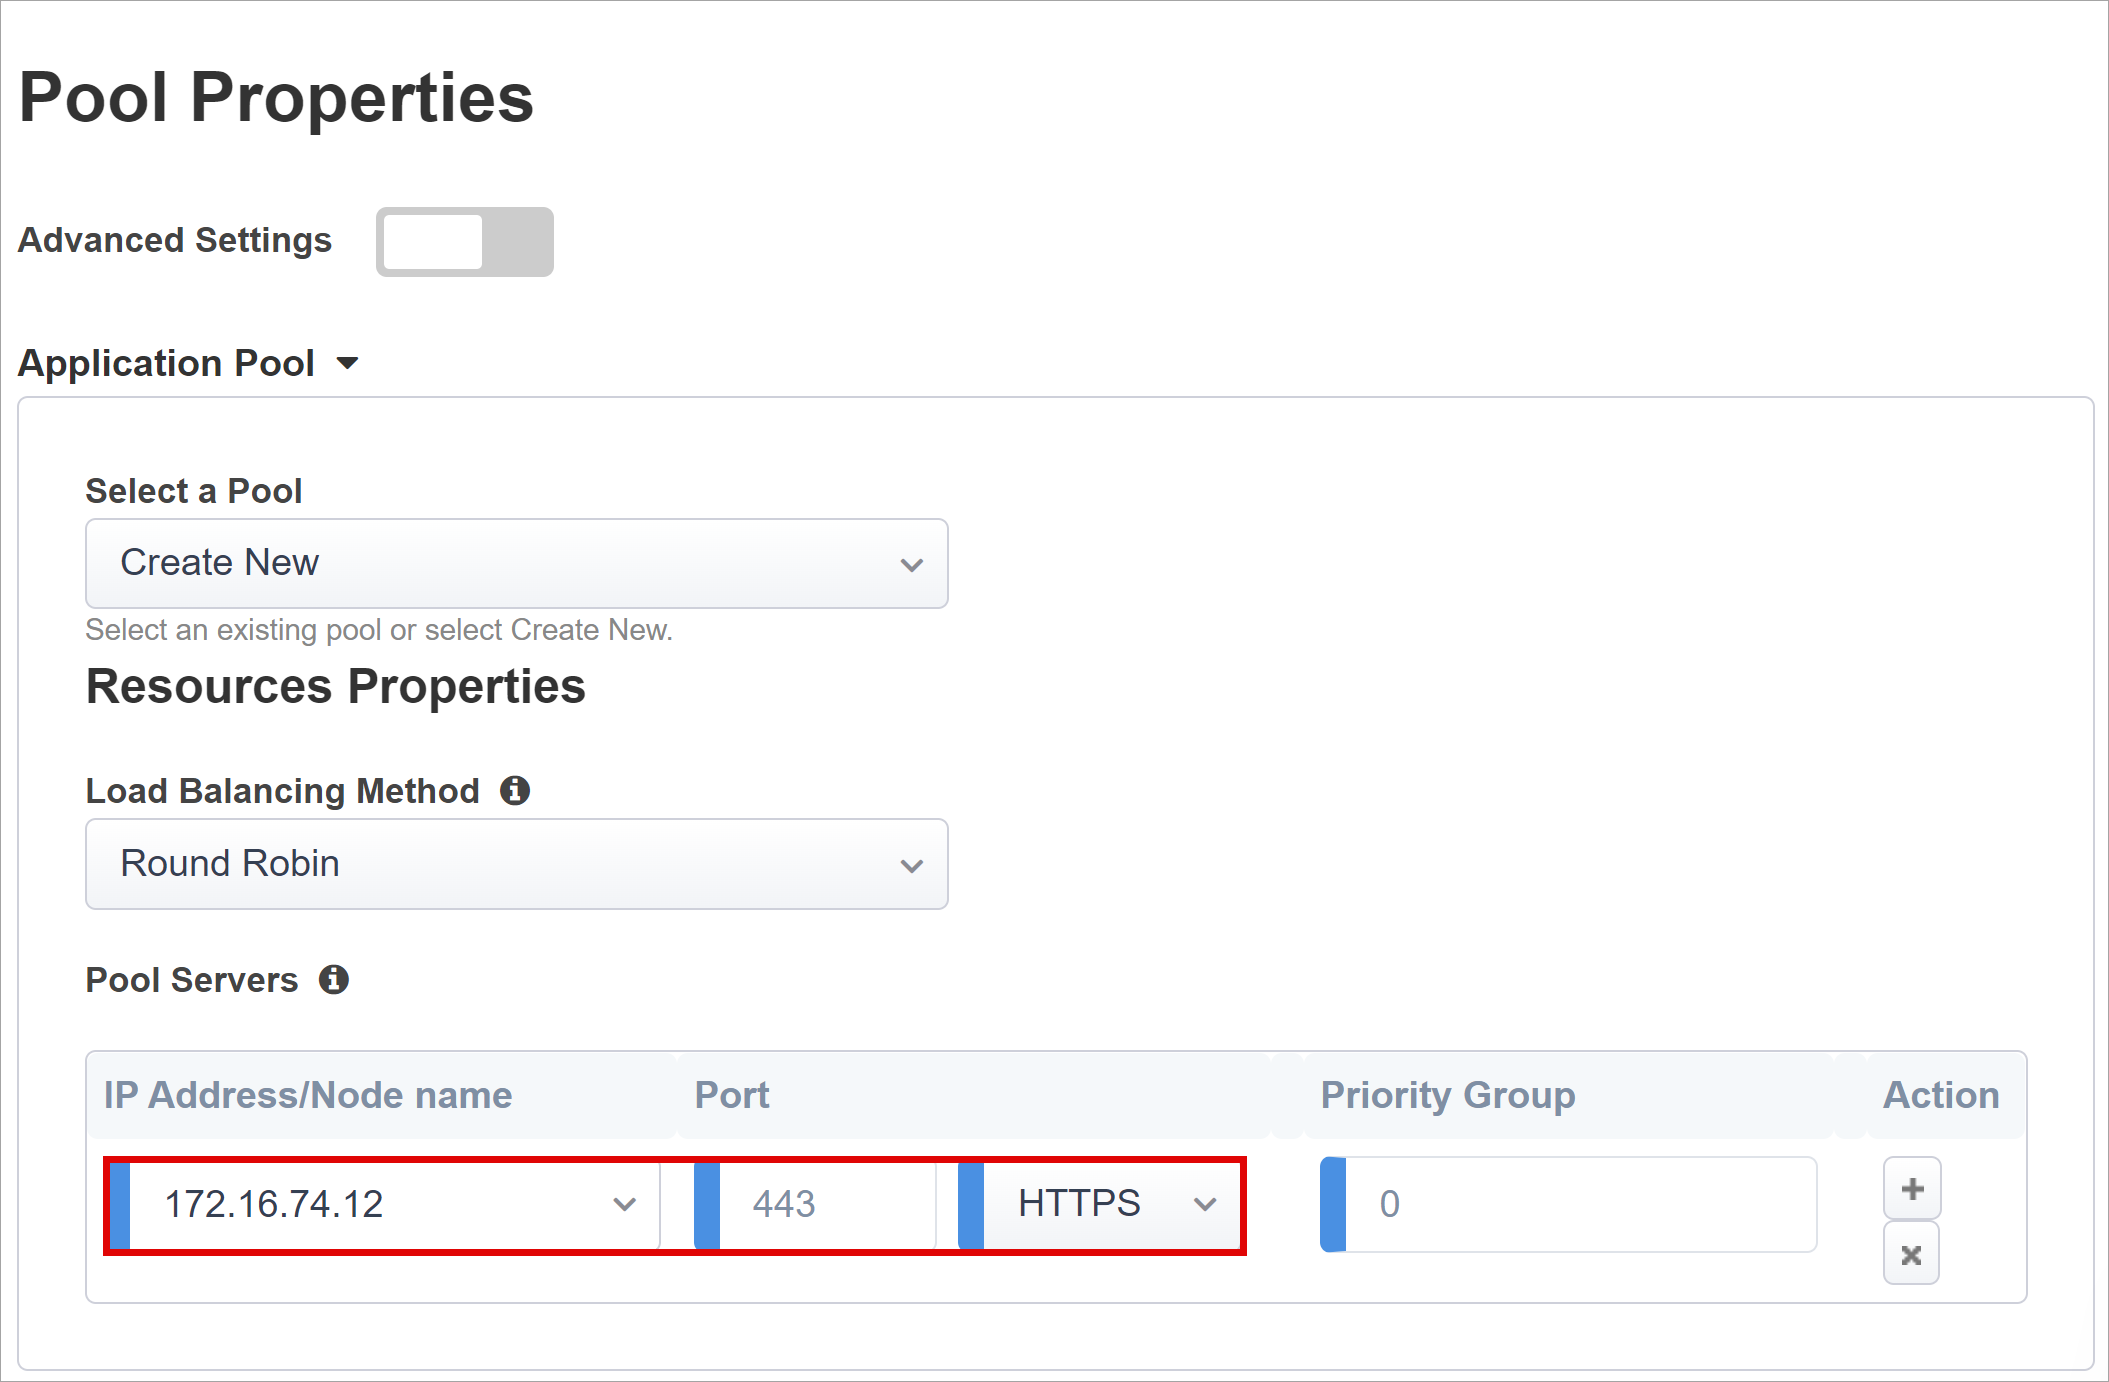The width and height of the screenshot is (2109, 1382).
Task: Select Create New from pool selector
Action: point(520,563)
